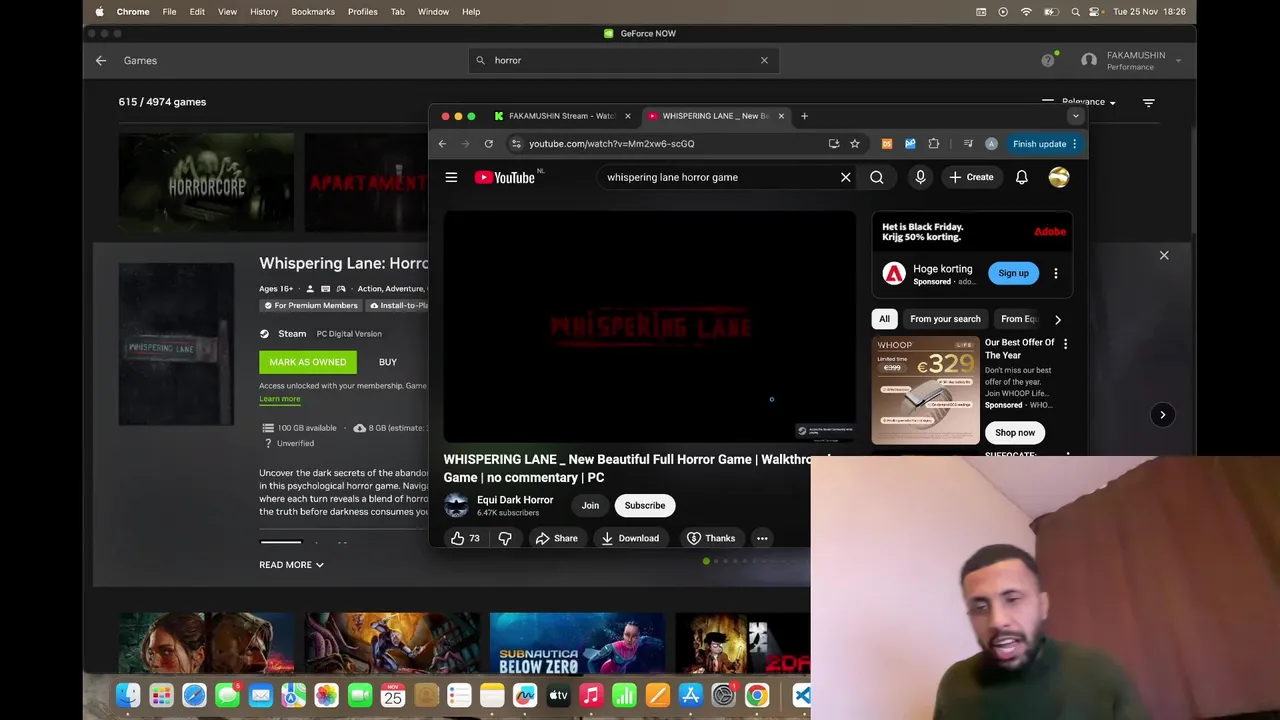Reload the YouTube page in Chrome
The height and width of the screenshot is (720, 1280).
point(488,143)
